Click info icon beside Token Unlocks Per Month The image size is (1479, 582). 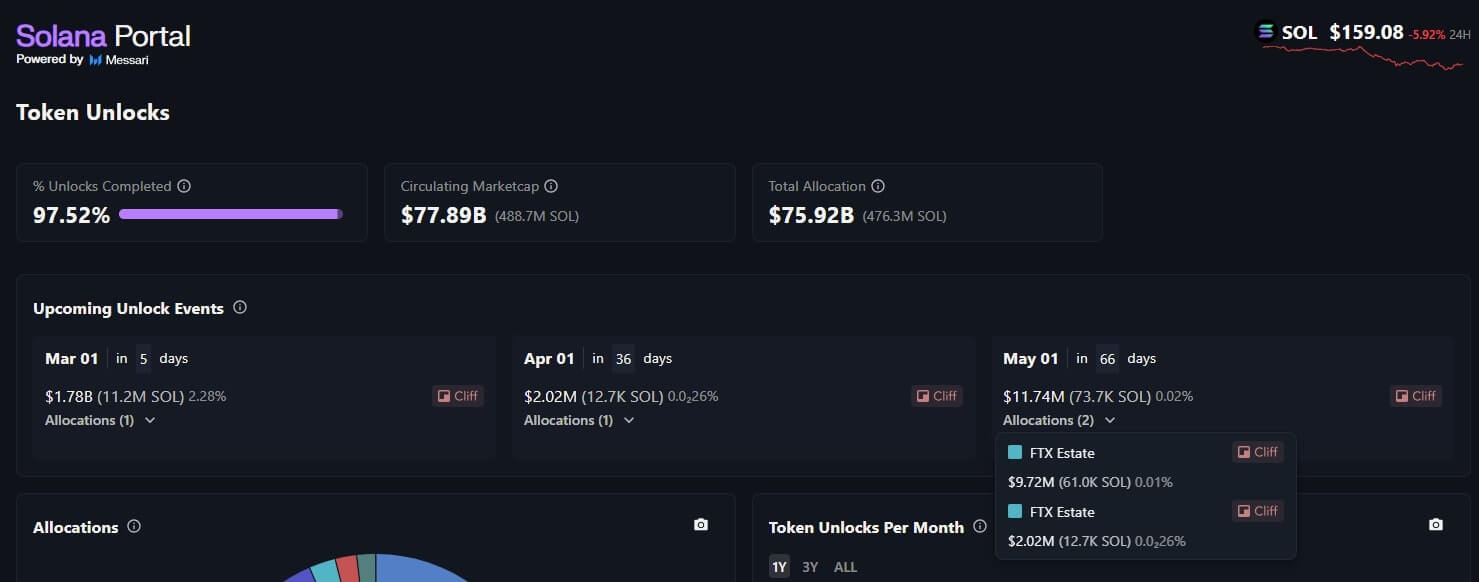[x=980, y=526]
